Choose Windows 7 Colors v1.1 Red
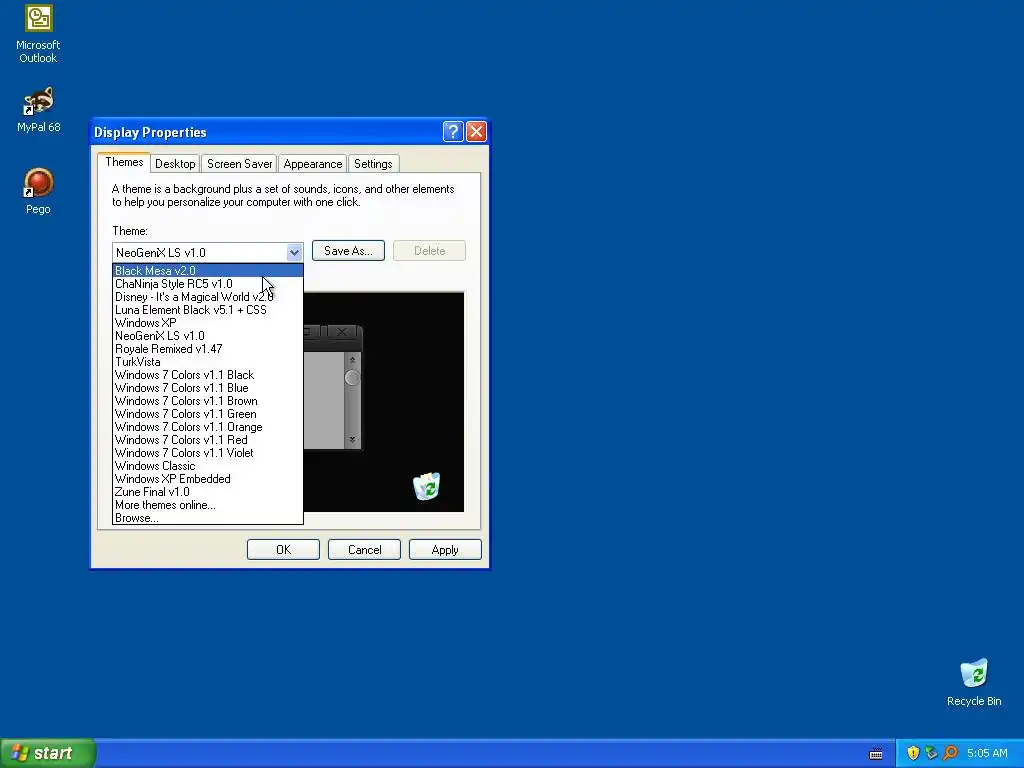 pyautogui.click(x=208, y=440)
